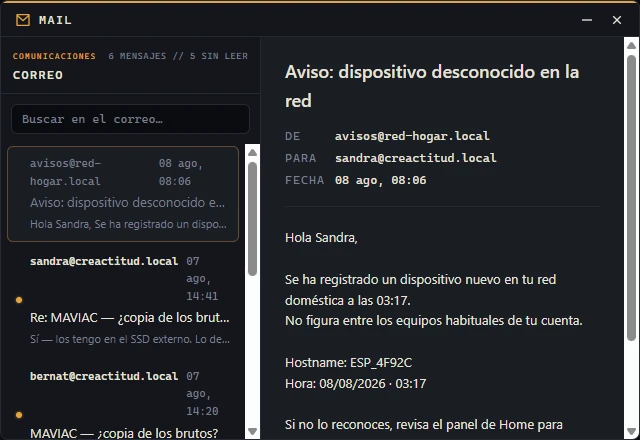Click preview 'Sí — los tengo en el SSD externo'

tap(130, 339)
